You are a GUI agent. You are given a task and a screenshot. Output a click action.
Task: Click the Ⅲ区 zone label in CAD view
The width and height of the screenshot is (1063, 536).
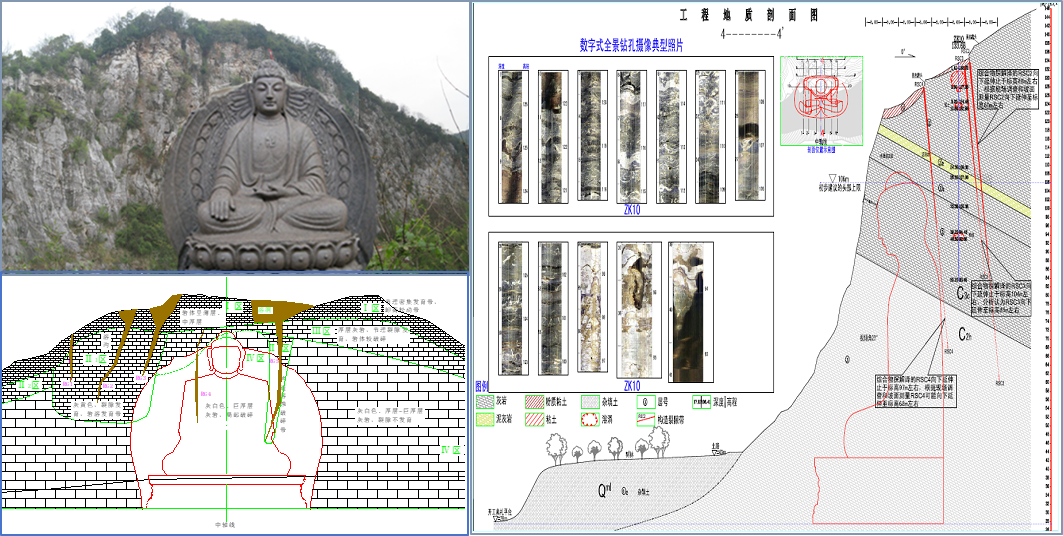click(x=320, y=330)
